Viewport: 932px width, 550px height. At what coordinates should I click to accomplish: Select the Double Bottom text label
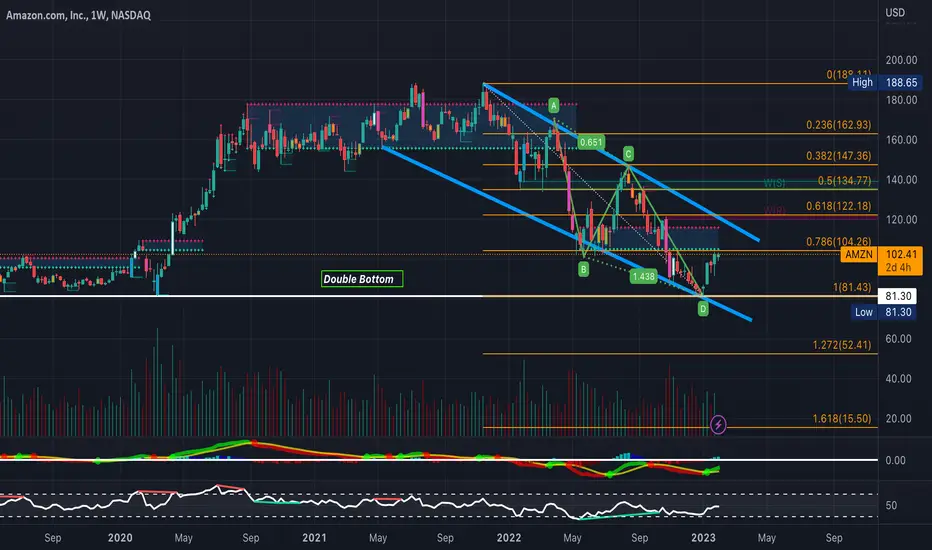click(x=362, y=279)
